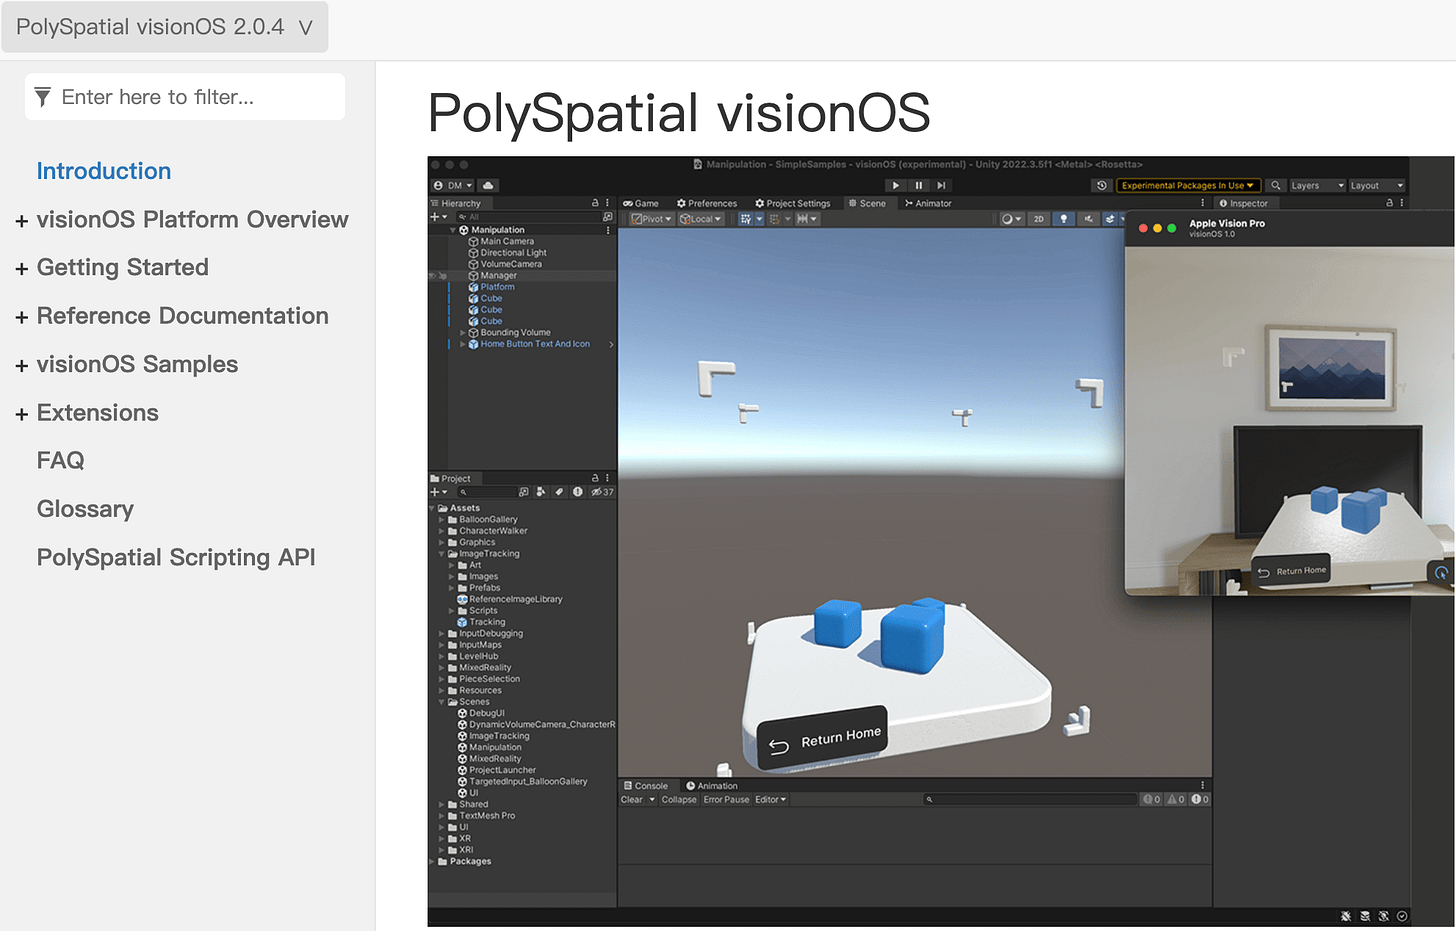The image size is (1456, 931).
Task: Open the Local handle rotation dropdown
Action: tap(700, 219)
